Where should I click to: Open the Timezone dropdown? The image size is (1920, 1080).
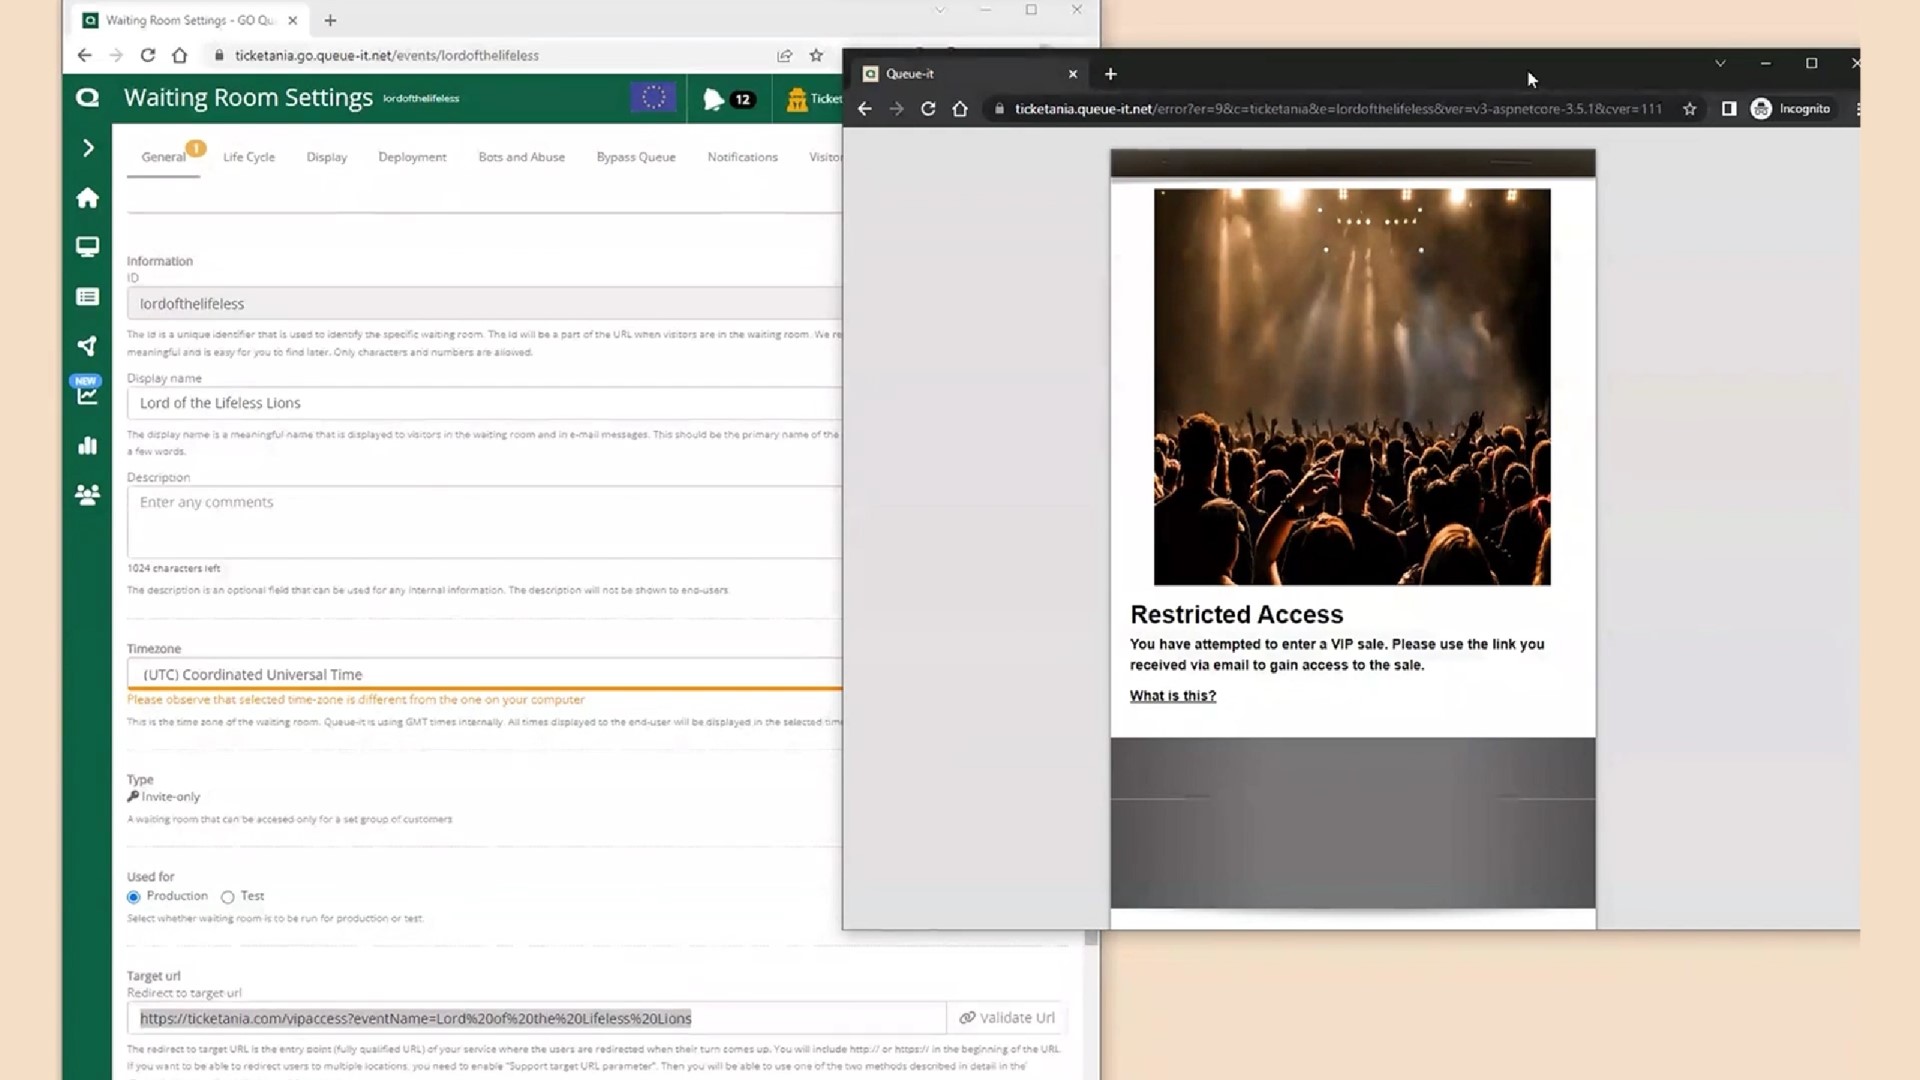pos(485,674)
